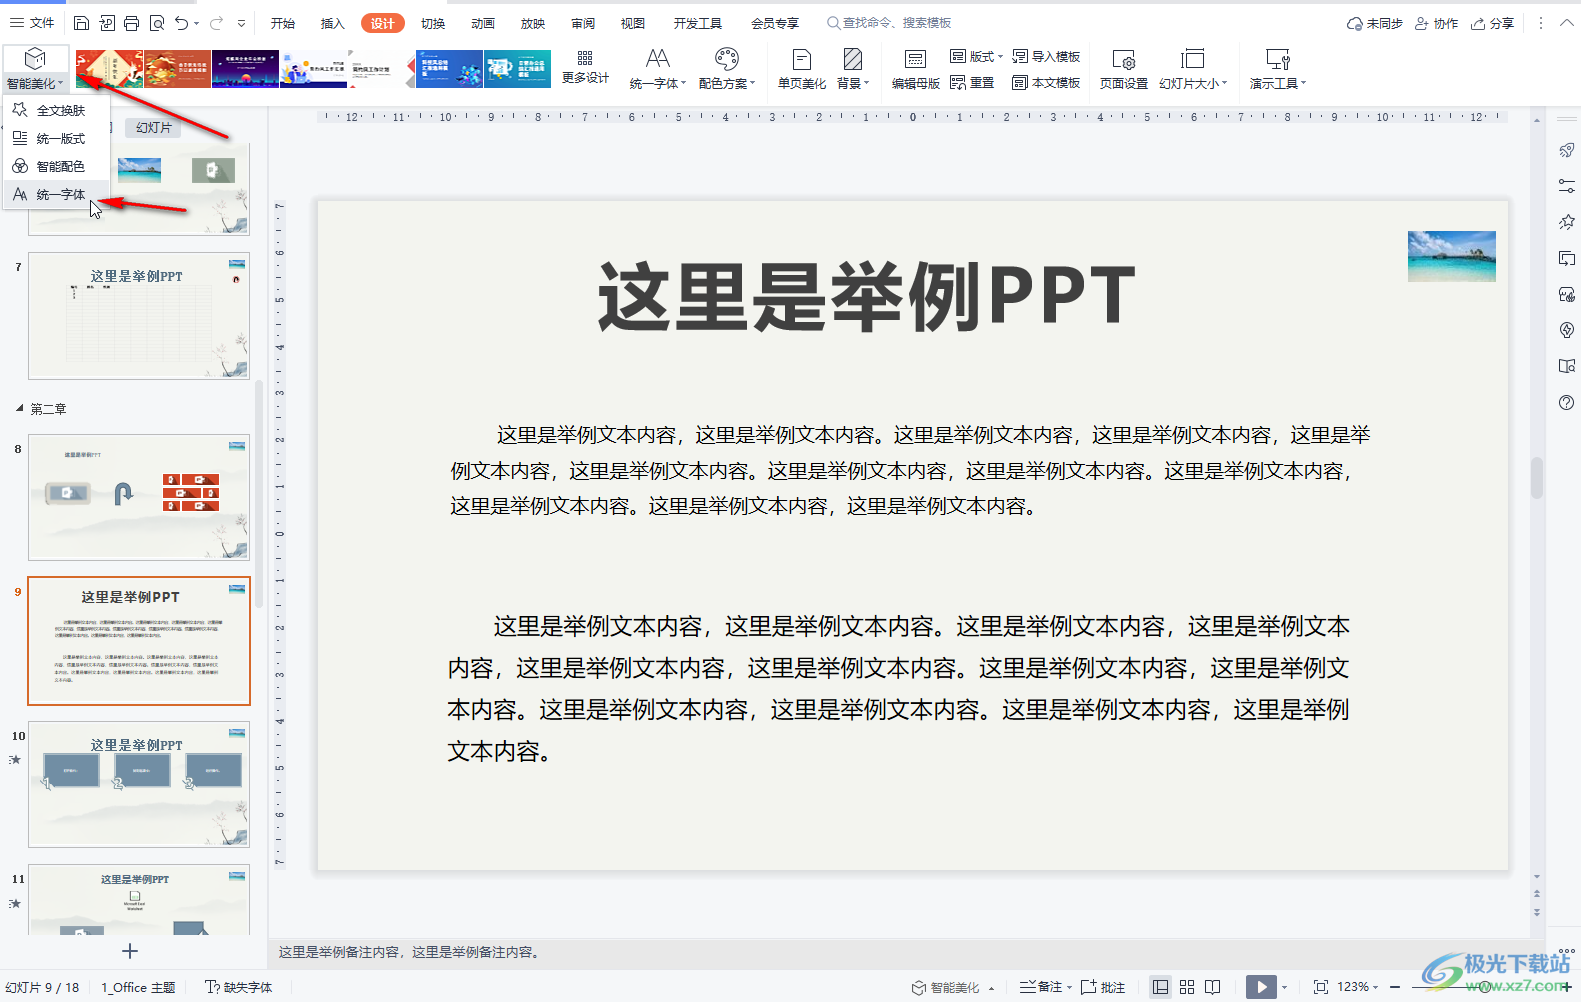Select 全文换肤 from the dropdown menu
The height and width of the screenshot is (1002, 1581).
(x=57, y=110)
